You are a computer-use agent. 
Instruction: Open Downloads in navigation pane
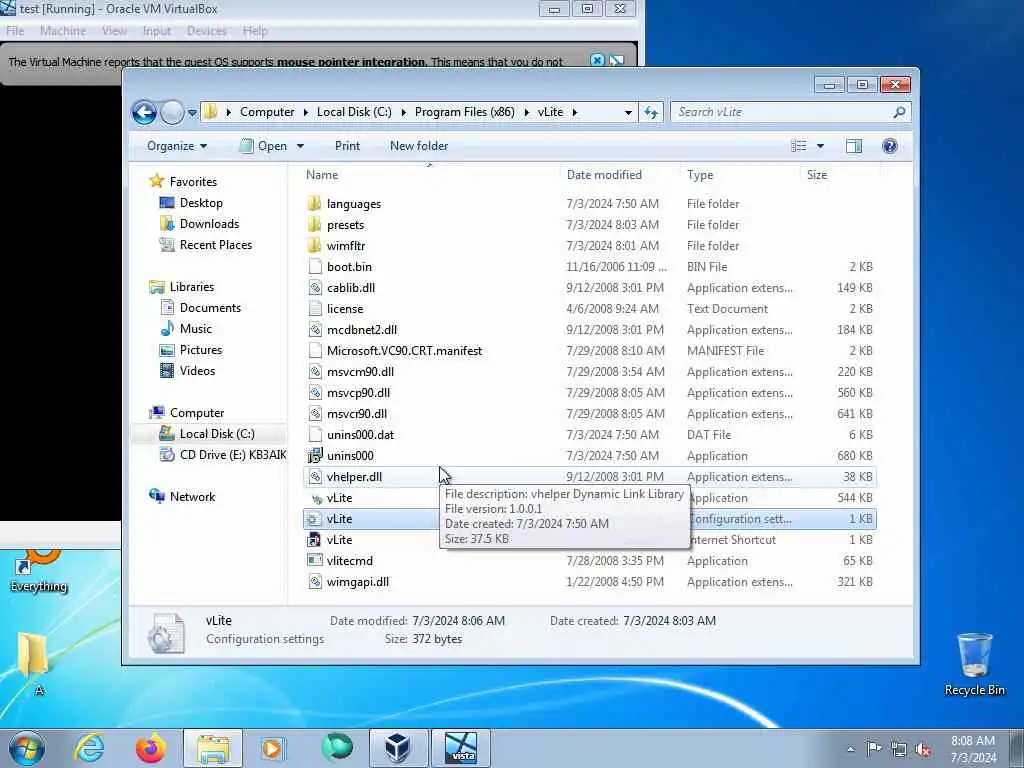(210, 224)
